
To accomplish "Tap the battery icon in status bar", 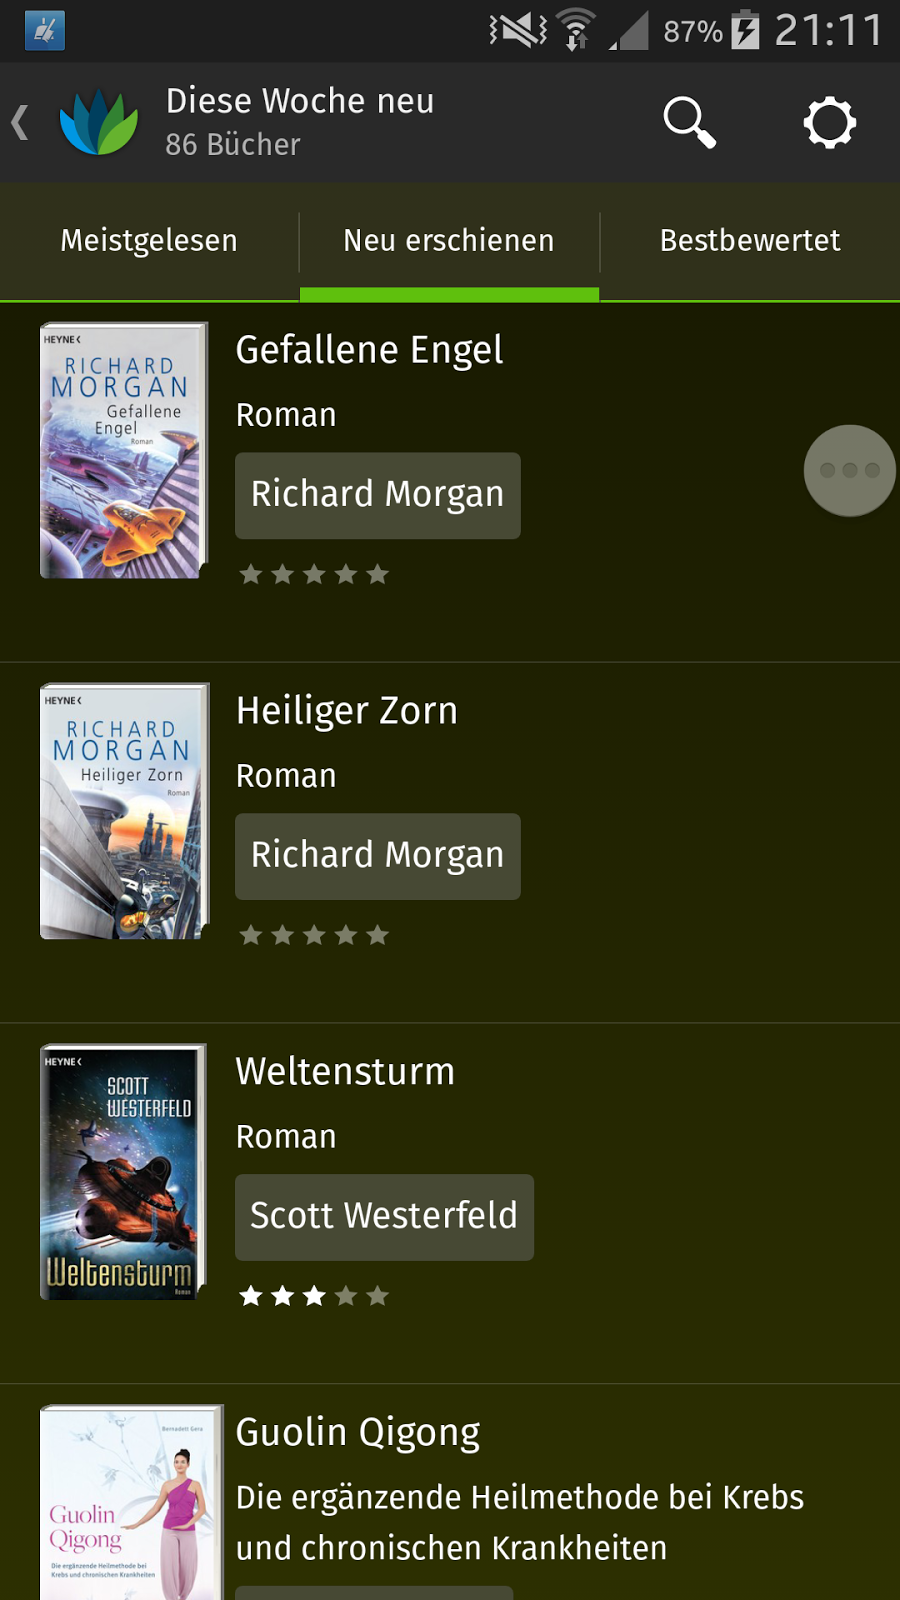I will [745, 30].
